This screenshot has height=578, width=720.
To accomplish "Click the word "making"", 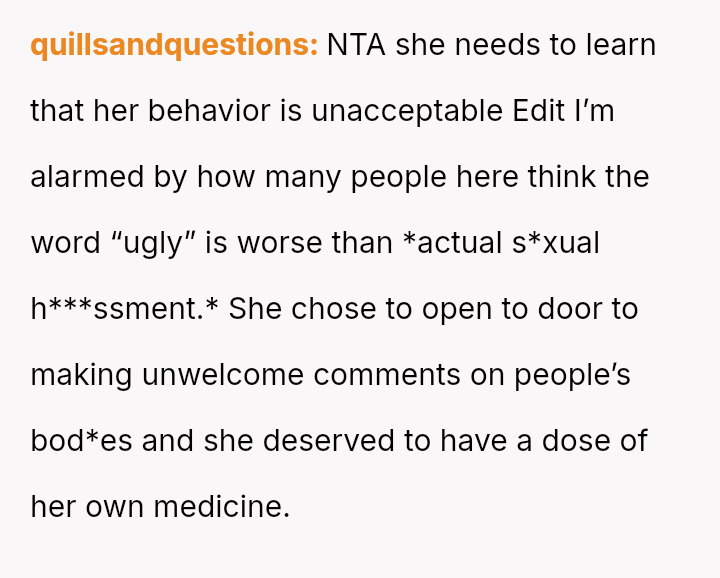I will click(81, 375).
